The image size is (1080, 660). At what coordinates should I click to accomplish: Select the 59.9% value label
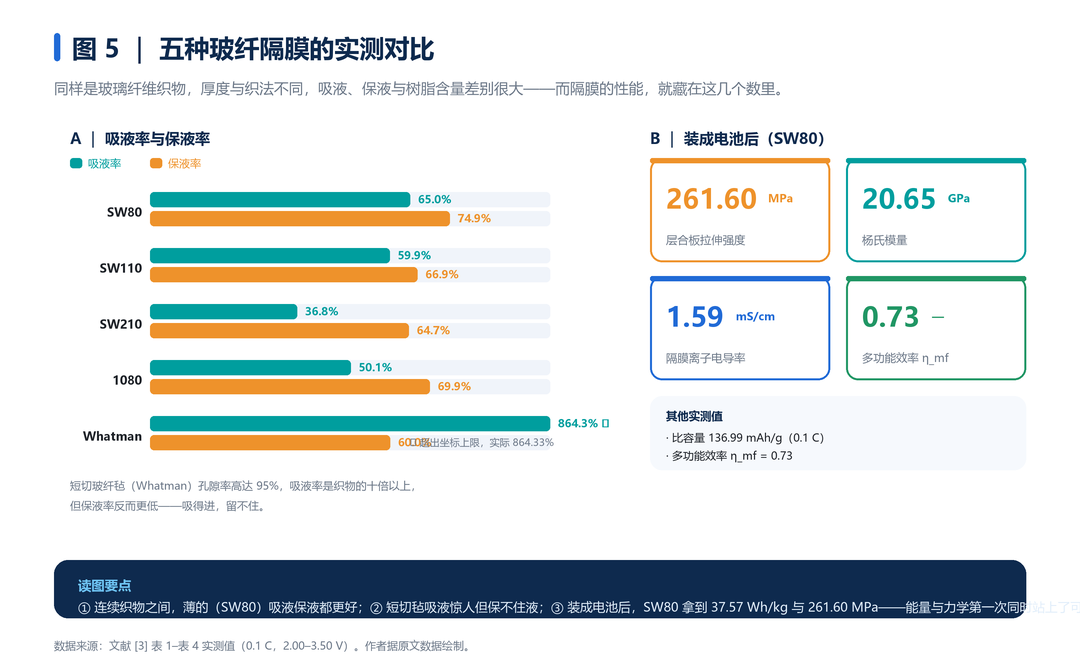pyautogui.click(x=414, y=256)
